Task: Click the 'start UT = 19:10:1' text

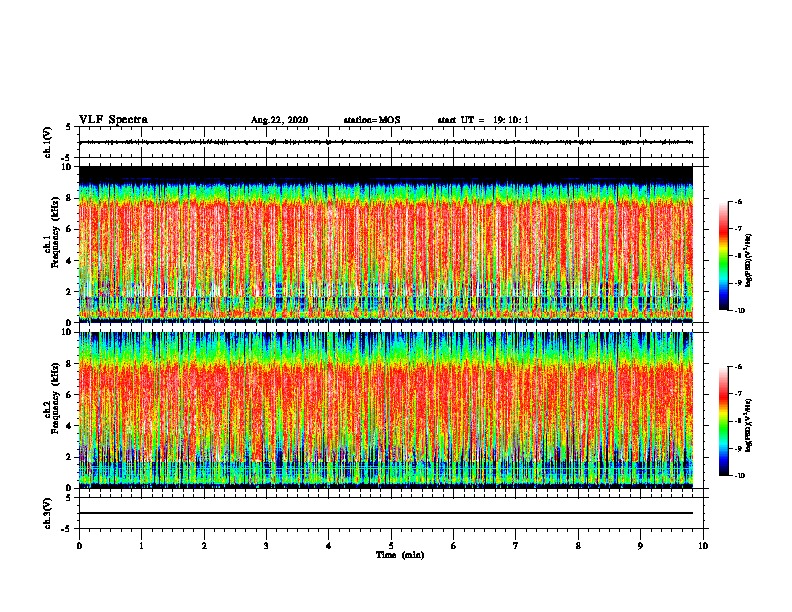Action: (x=483, y=120)
